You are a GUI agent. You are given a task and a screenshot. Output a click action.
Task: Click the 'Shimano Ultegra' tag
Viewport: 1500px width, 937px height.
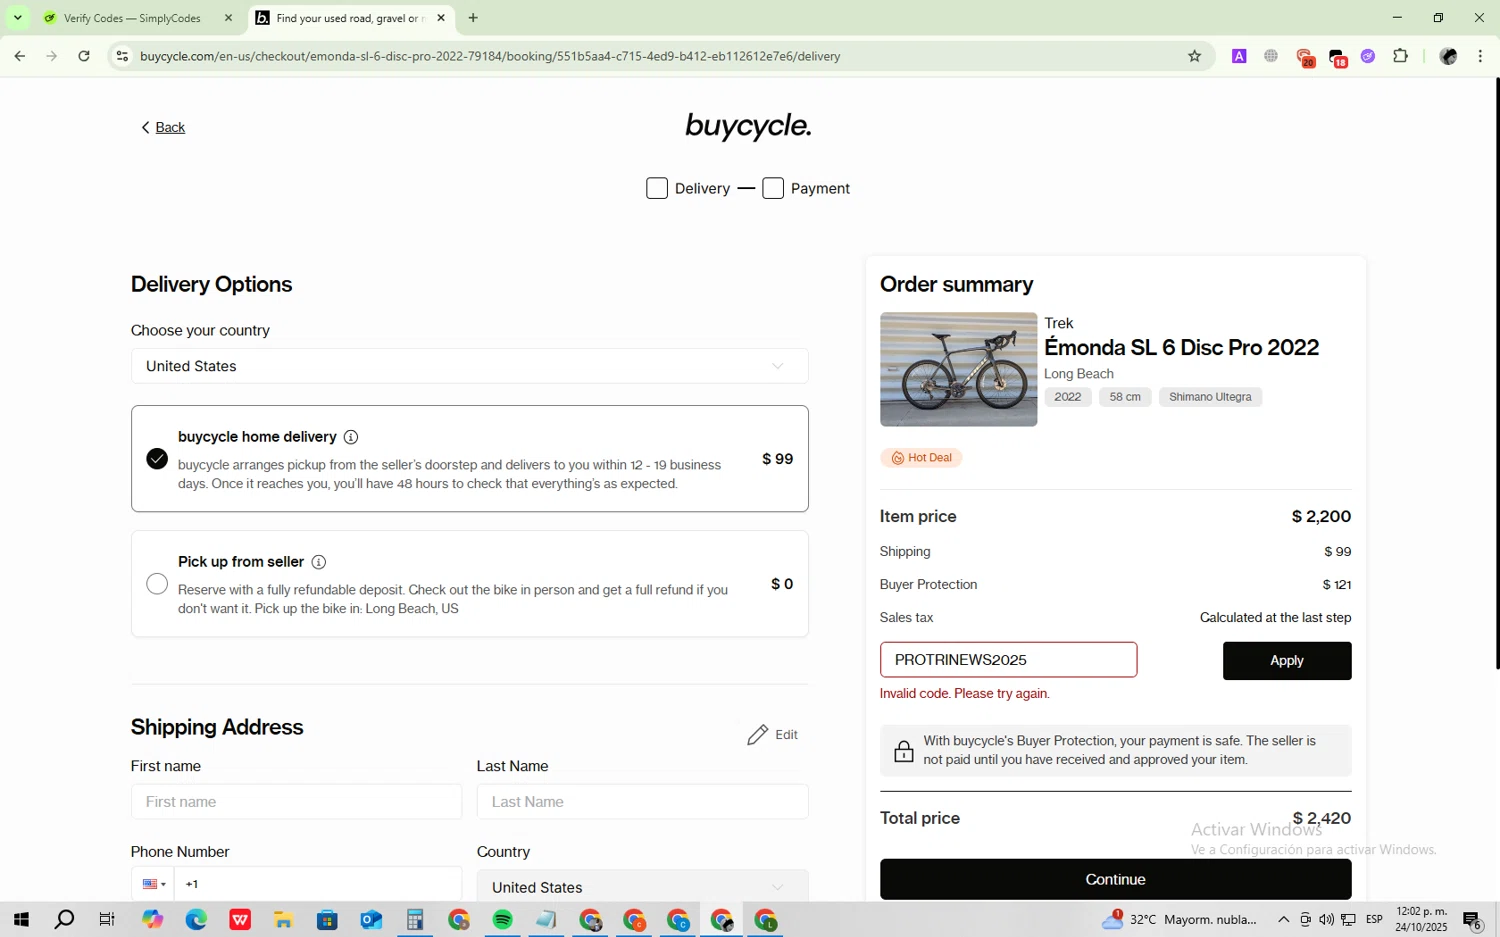[1210, 397]
